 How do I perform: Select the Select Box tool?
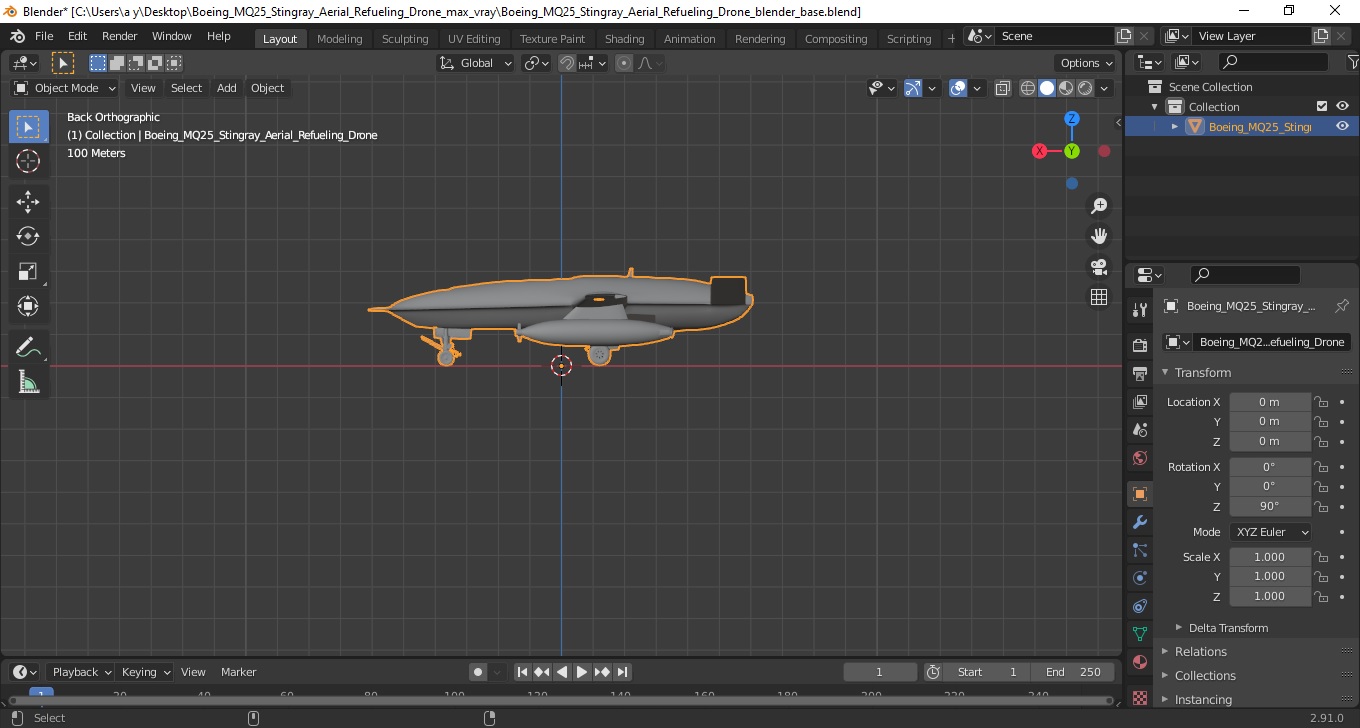[x=28, y=127]
